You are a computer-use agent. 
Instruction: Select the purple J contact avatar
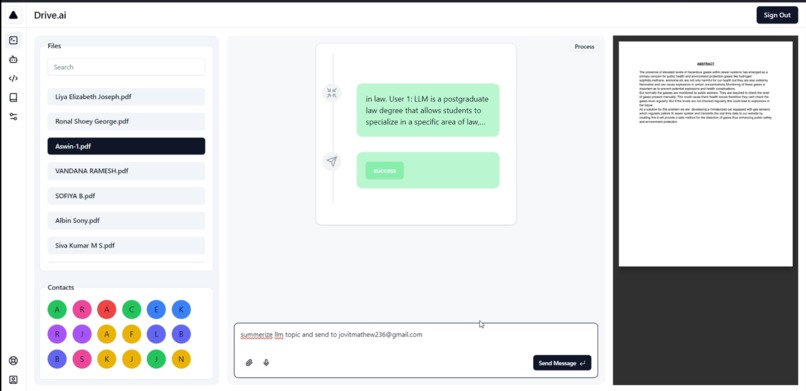click(82, 334)
